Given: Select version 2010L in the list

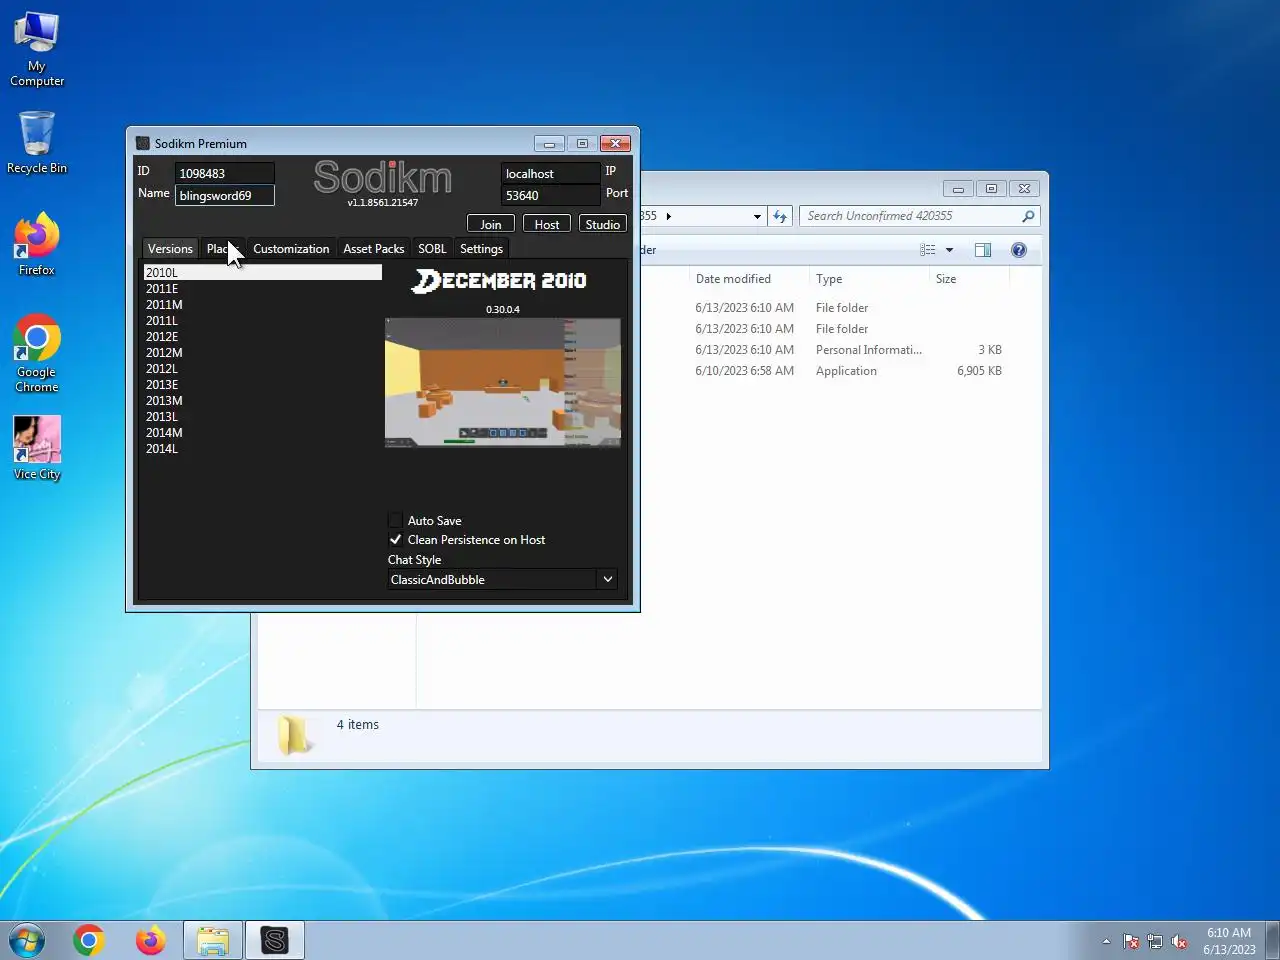Looking at the screenshot, I should [262, 272].
